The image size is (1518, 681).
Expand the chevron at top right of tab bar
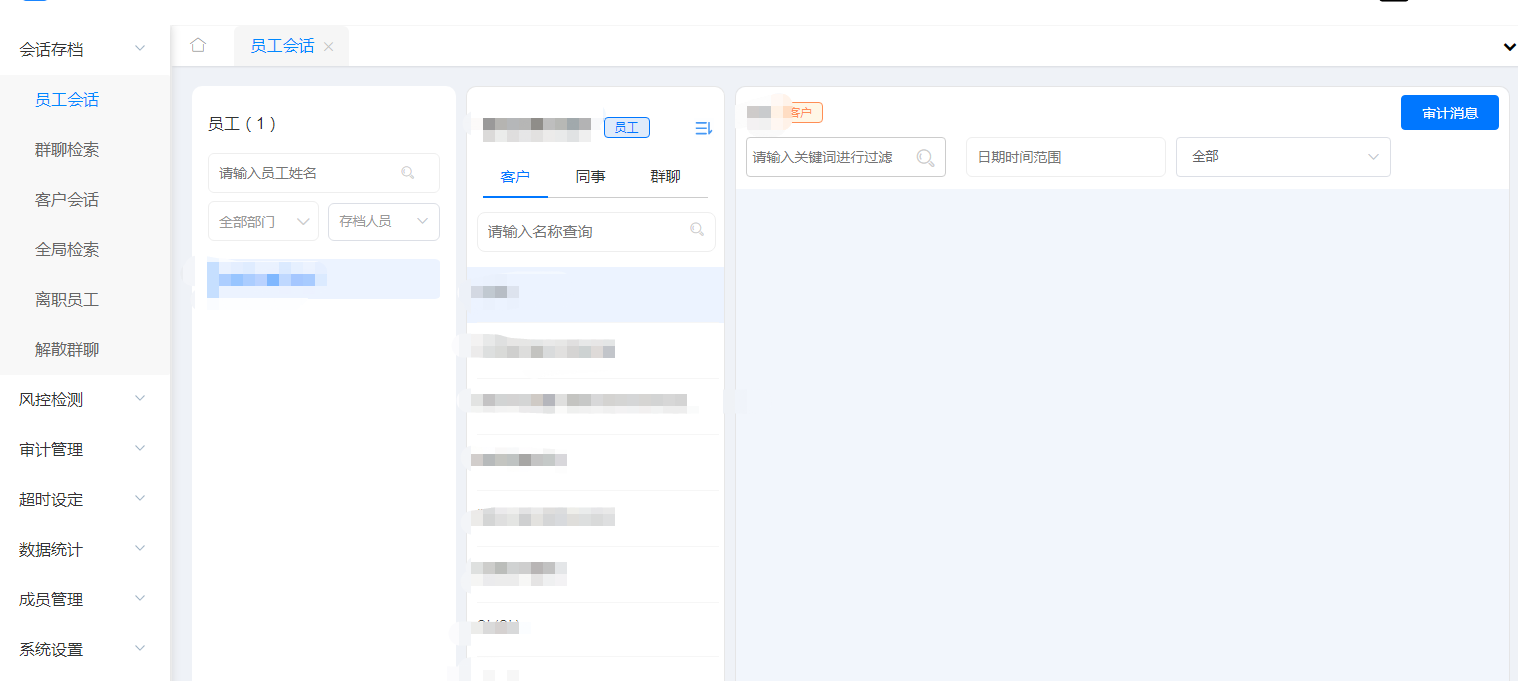coord(1508,46)
